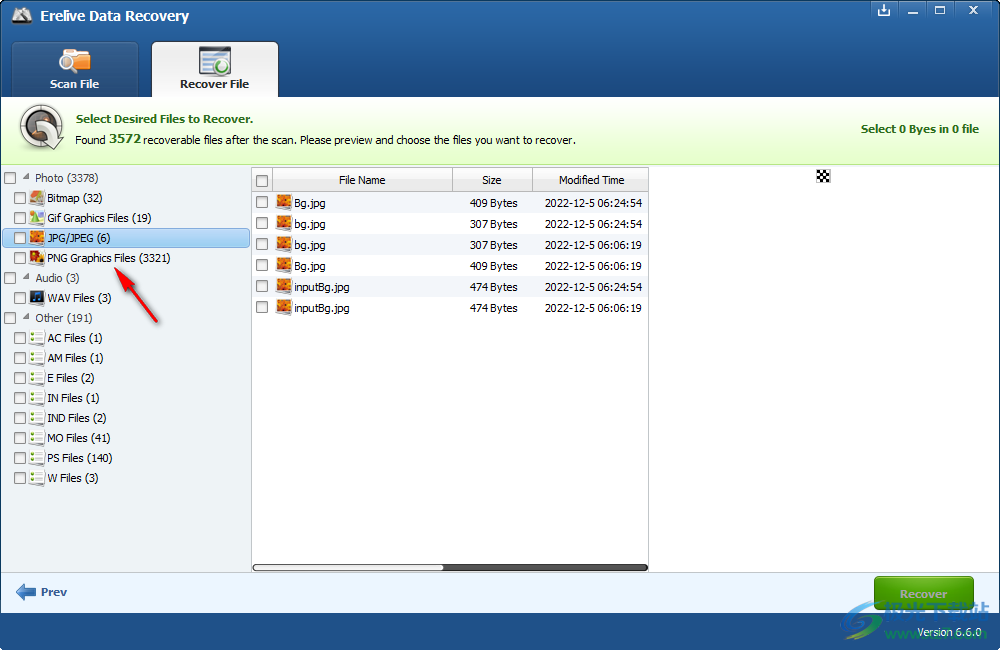Click the Bitmap category icon
This screenshot has height=650, width=1000.
37,198
